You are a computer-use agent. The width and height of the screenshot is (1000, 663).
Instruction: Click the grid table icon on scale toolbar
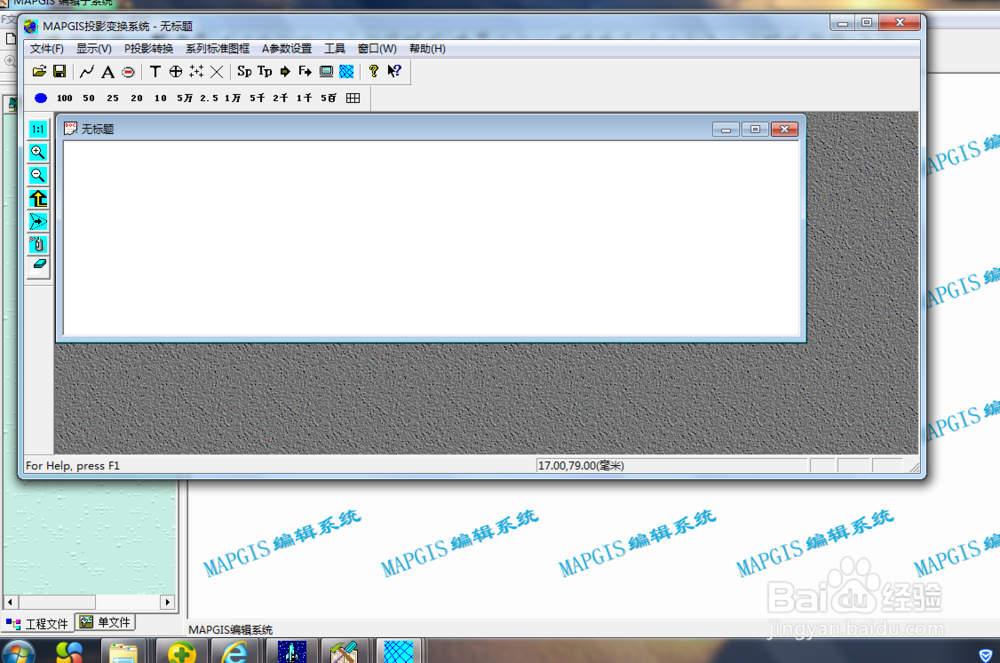pyautogui.click(x=353, y=98)
